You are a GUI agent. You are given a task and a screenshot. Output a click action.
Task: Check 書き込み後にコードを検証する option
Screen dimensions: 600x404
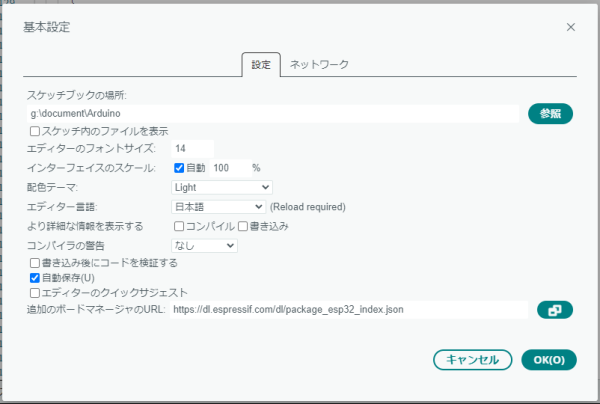(x=35, y=263)
